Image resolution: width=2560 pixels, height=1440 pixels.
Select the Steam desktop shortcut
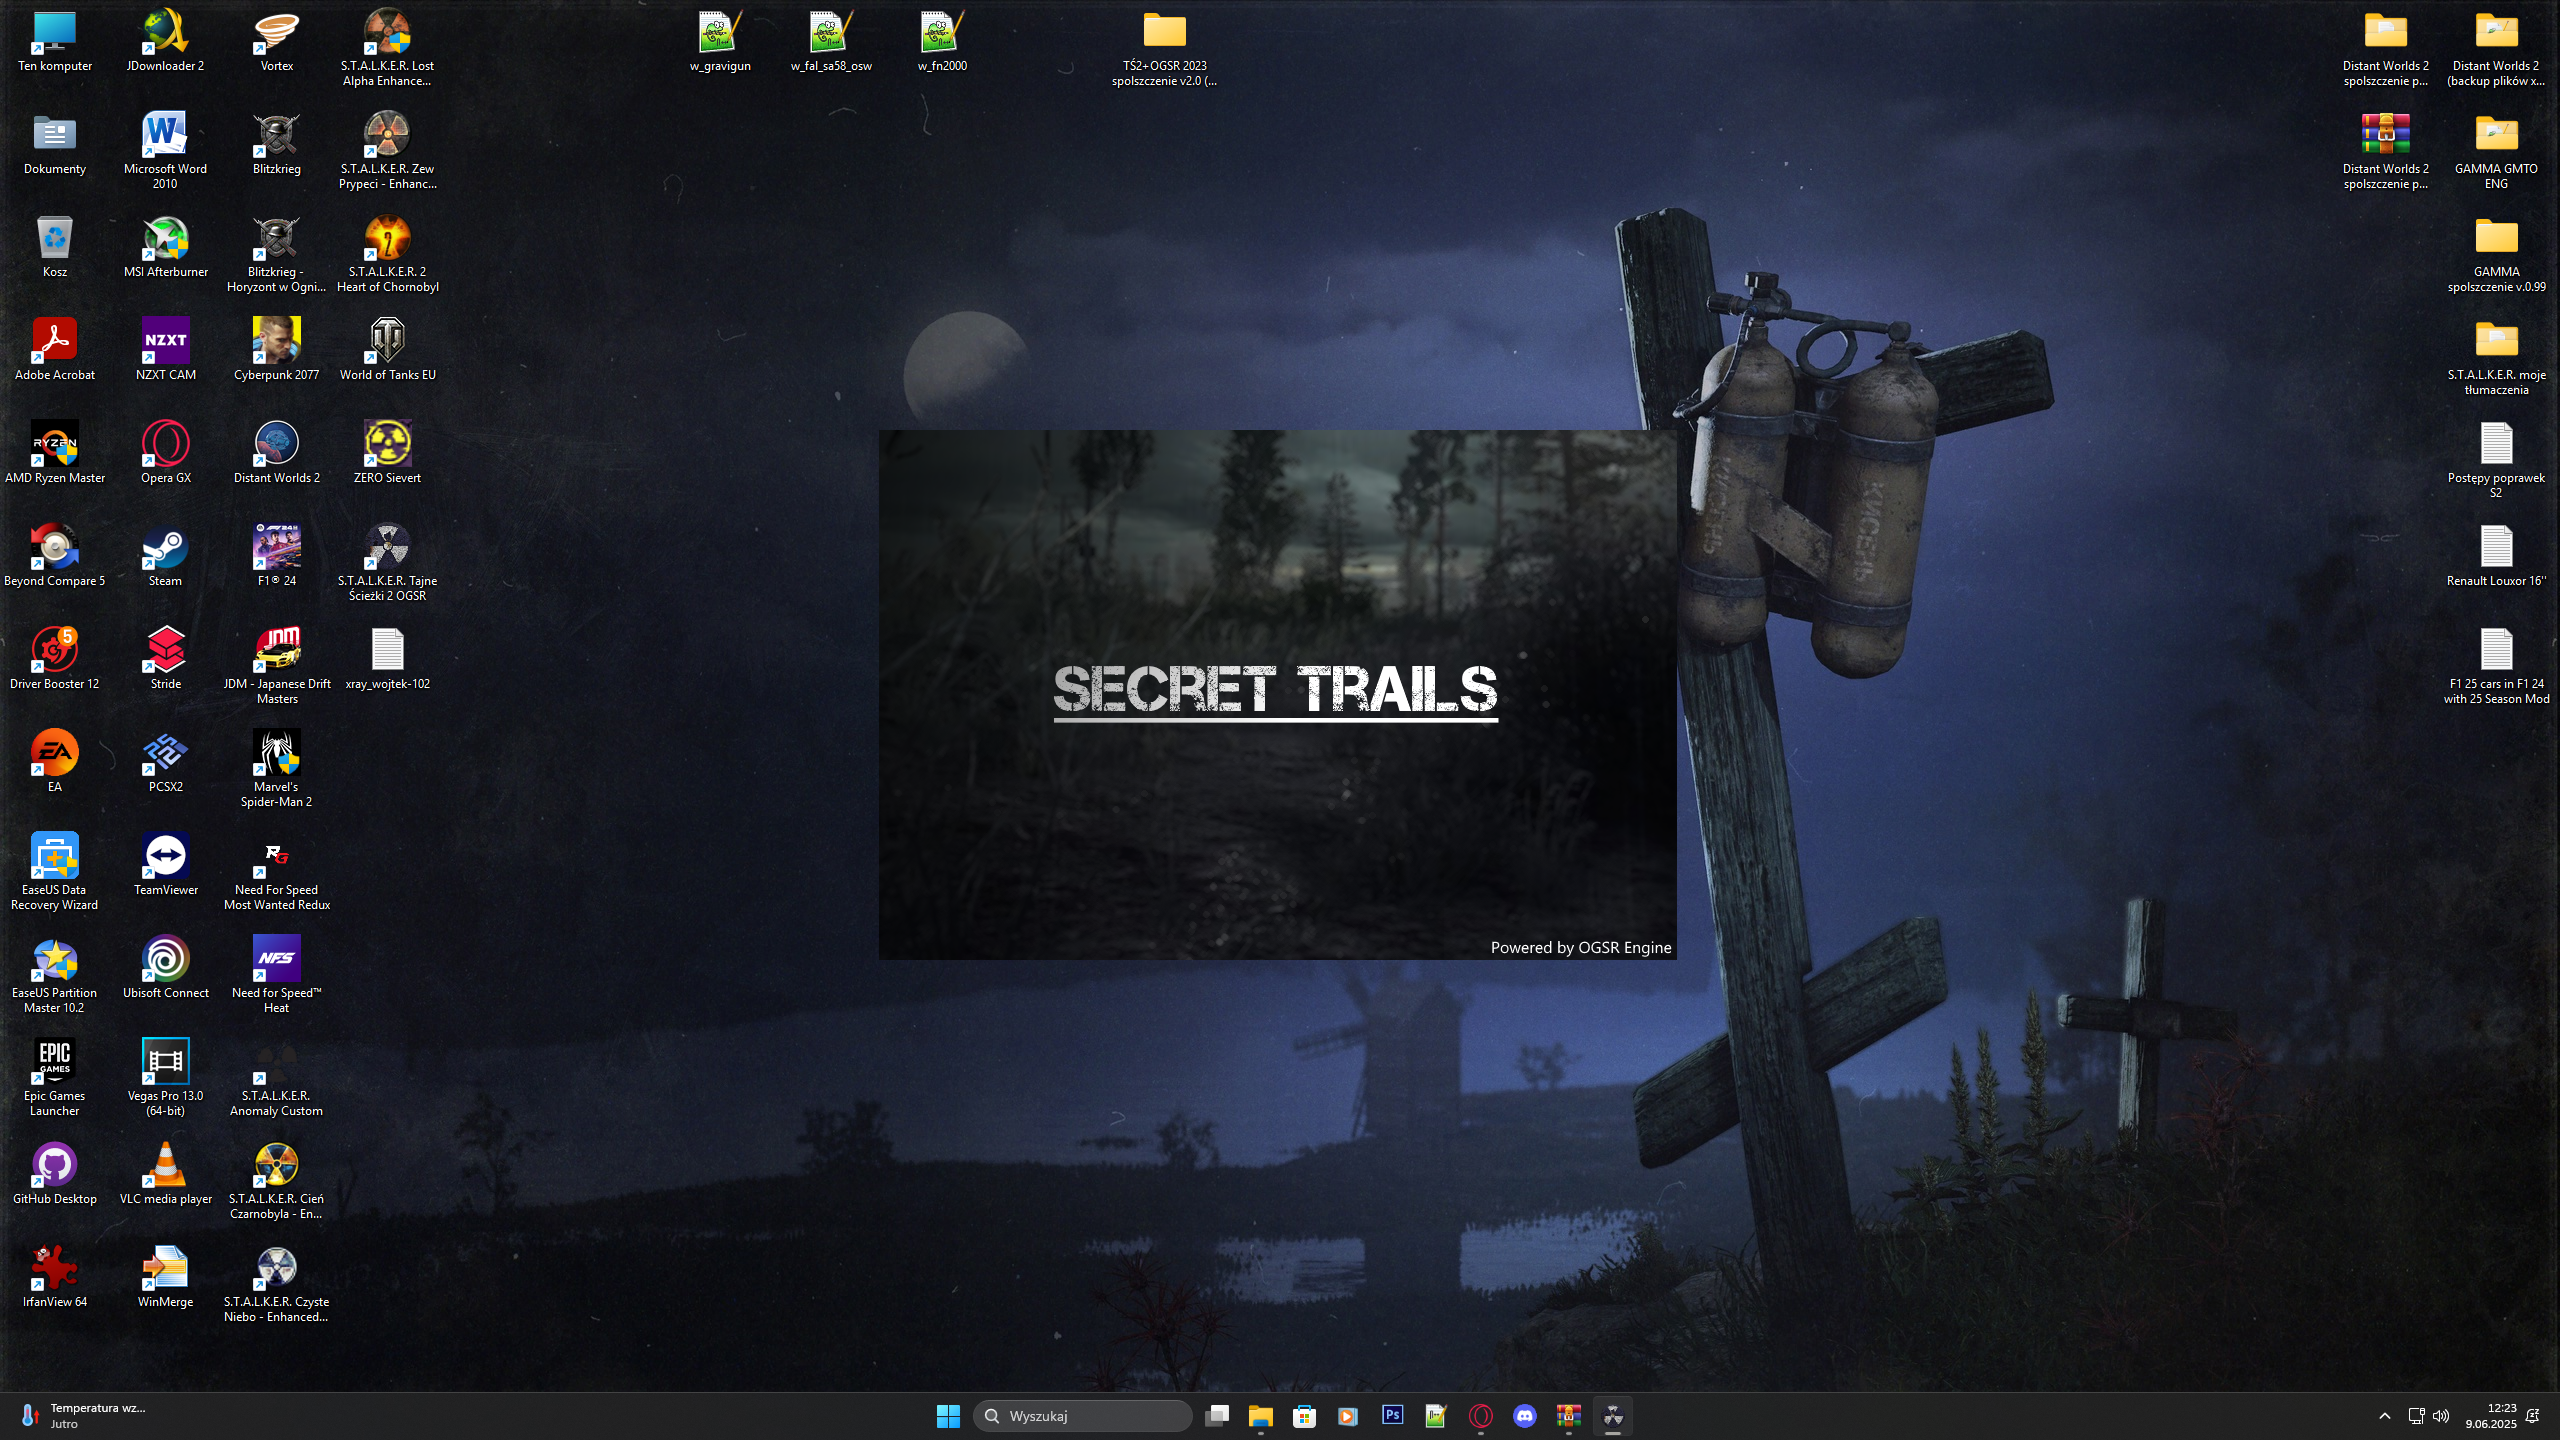pos(165,557)
